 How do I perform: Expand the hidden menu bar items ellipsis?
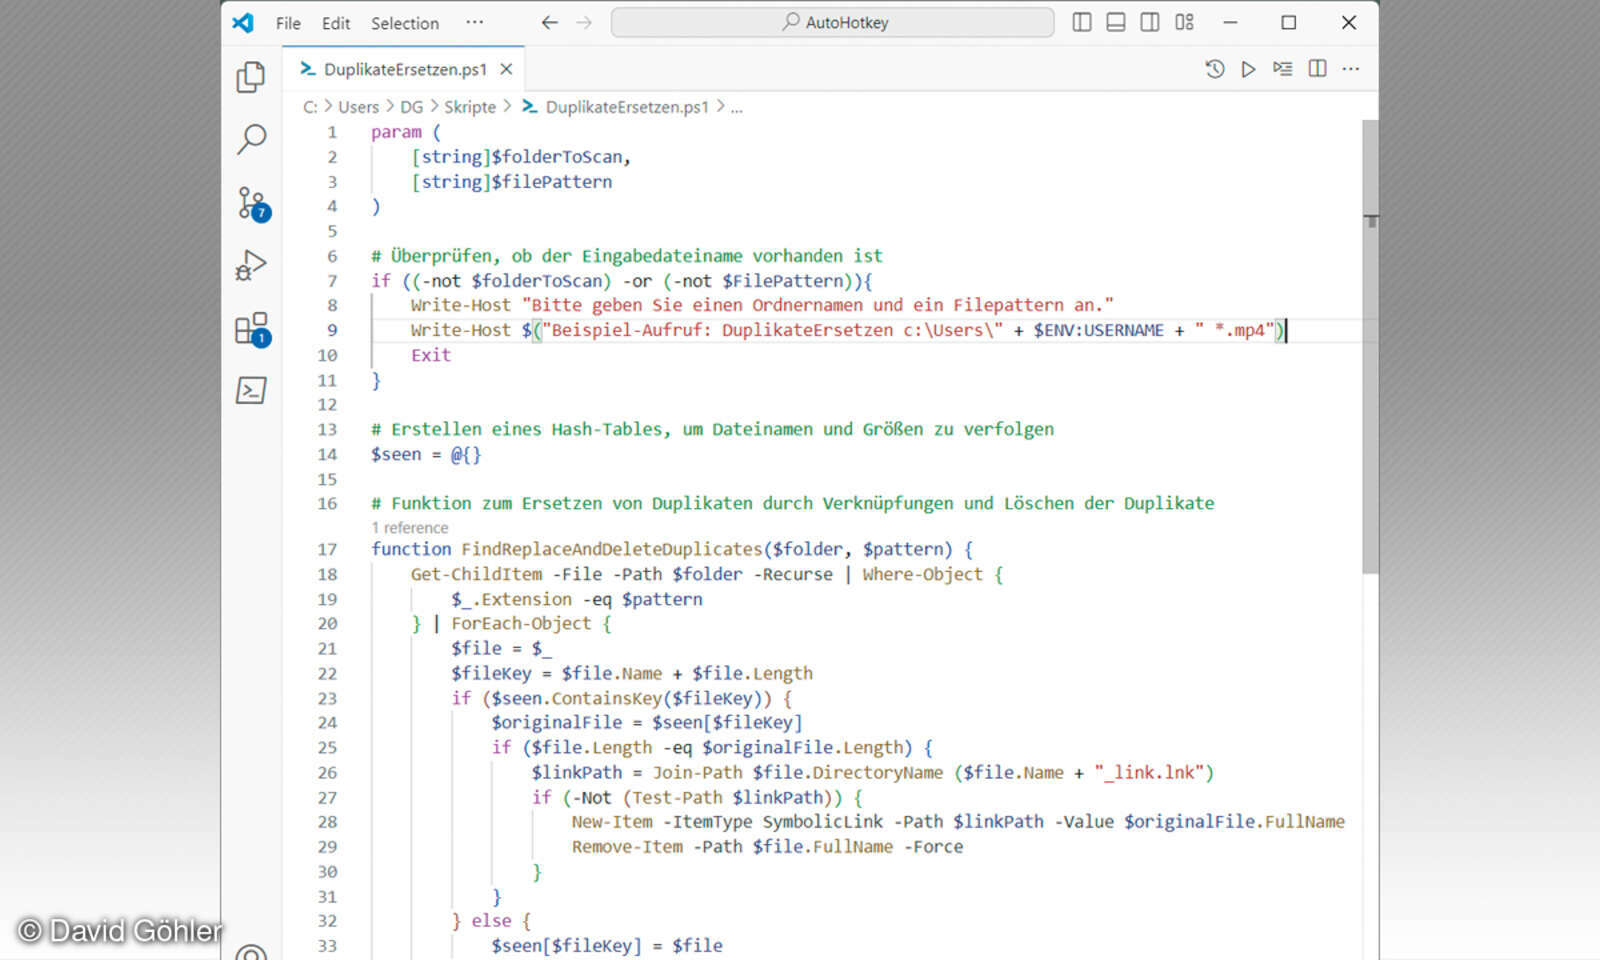[474, 22]
